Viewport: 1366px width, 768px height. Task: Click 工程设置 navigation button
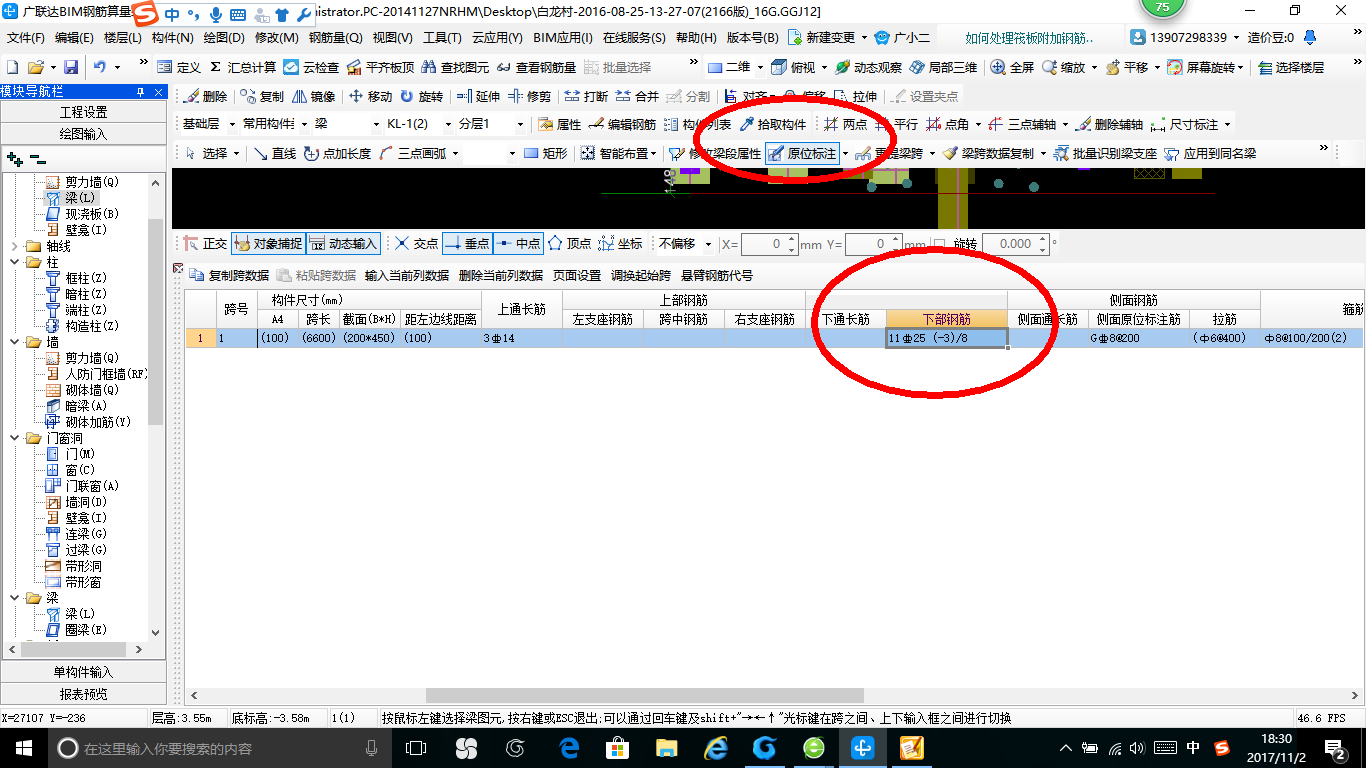coord(83,112)
